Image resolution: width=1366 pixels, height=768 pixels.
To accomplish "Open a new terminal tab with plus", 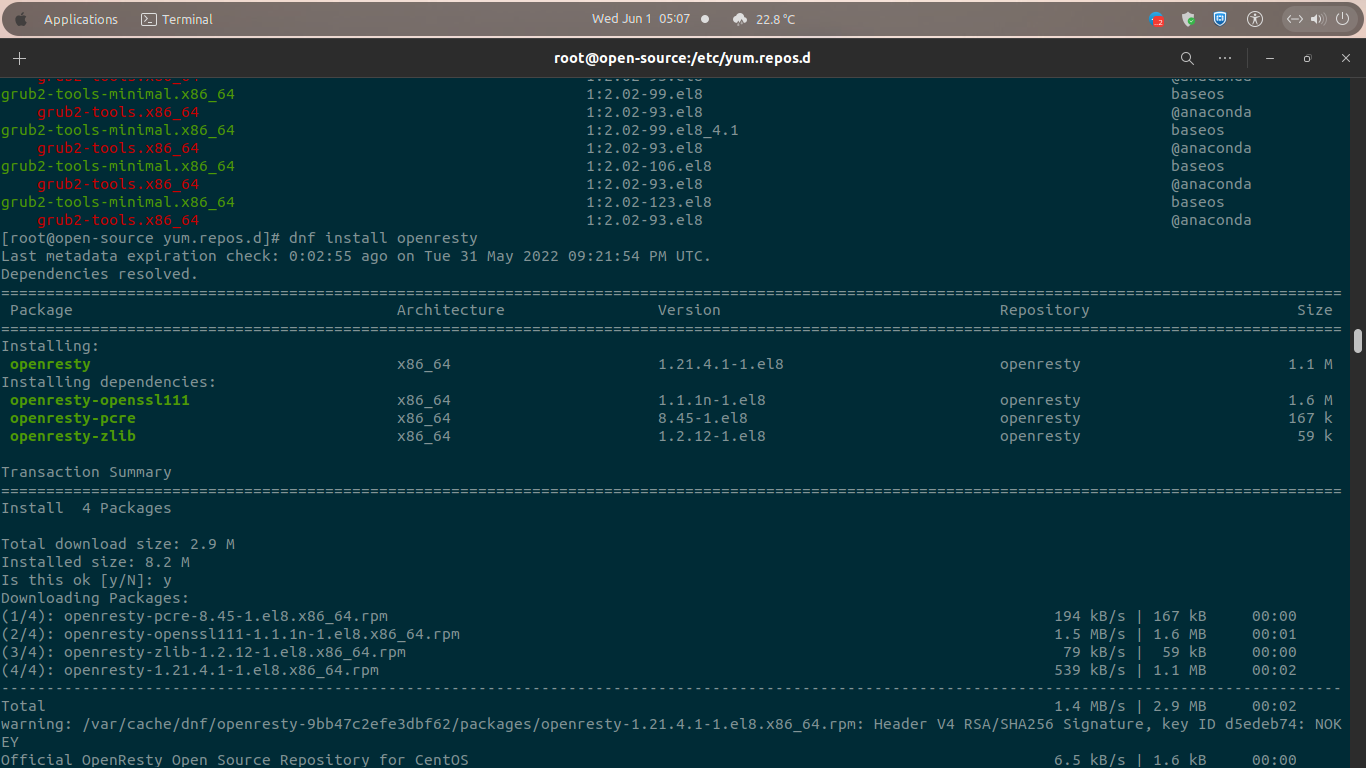I will click(x=19, y=58).
